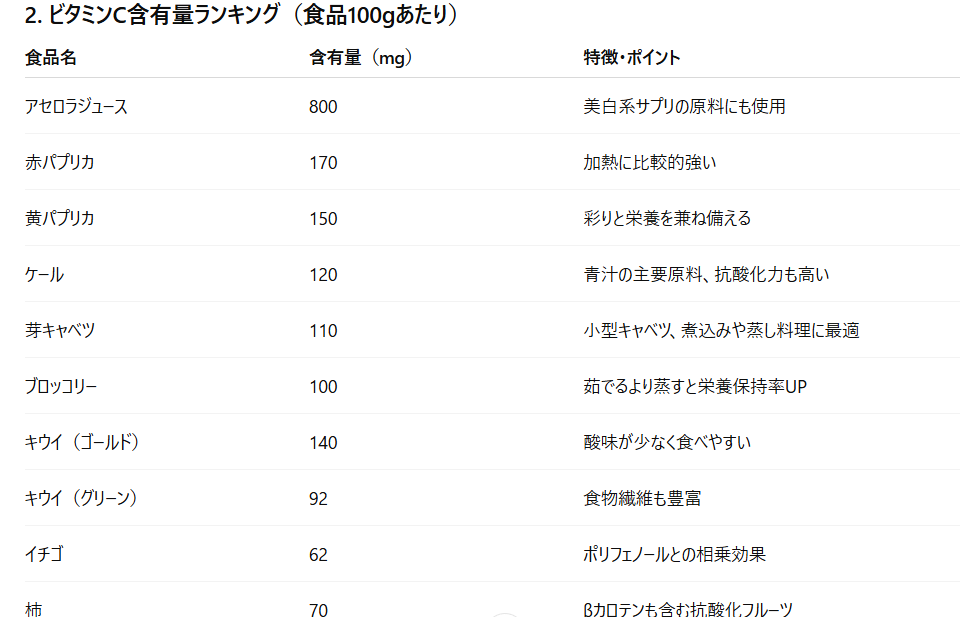
Task: Click the 美白系サプリの原料にも使用 description
Action: (684, 106)
